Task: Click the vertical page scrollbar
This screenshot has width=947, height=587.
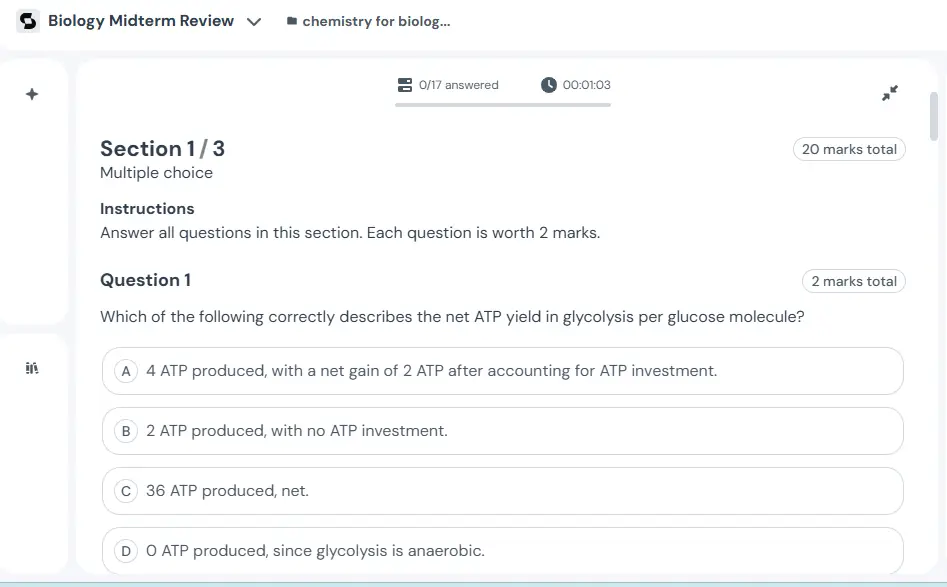Action: pos(935,116)
